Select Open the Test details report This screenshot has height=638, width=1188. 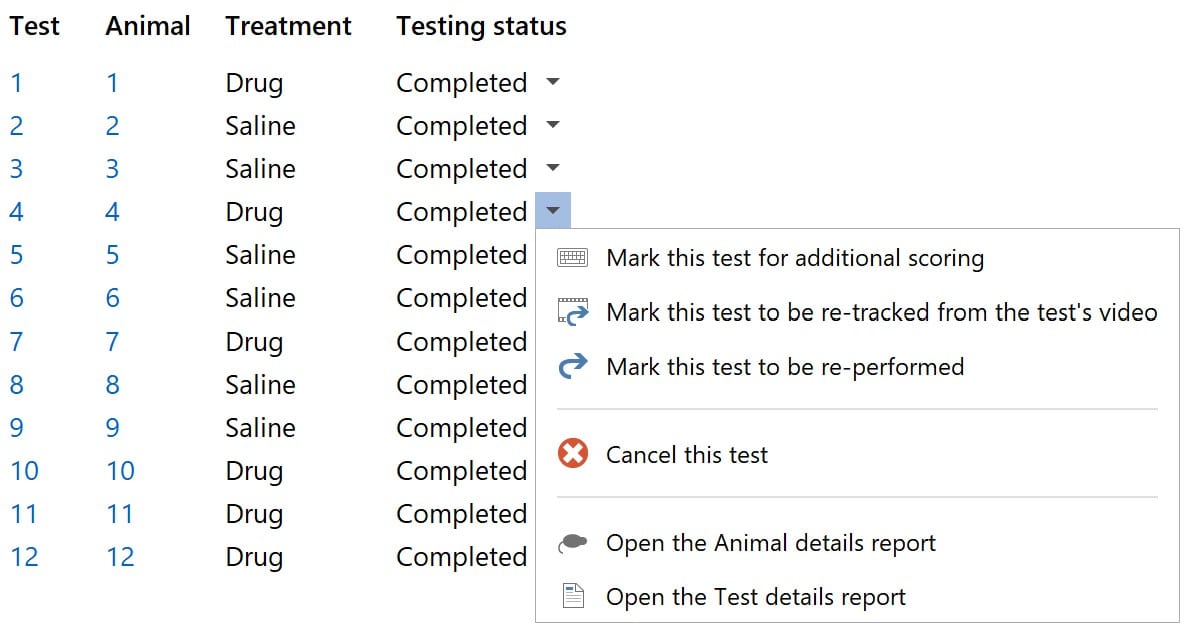[x=756, y=597]
